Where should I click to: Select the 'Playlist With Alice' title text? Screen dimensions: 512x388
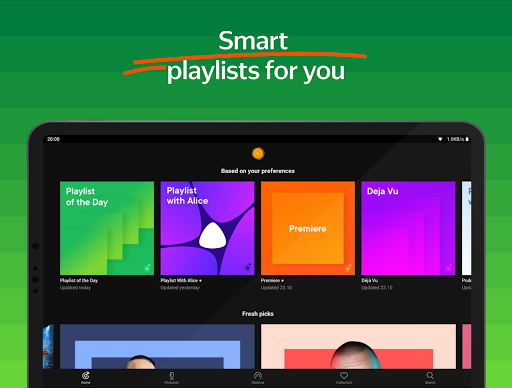point(179,281)
